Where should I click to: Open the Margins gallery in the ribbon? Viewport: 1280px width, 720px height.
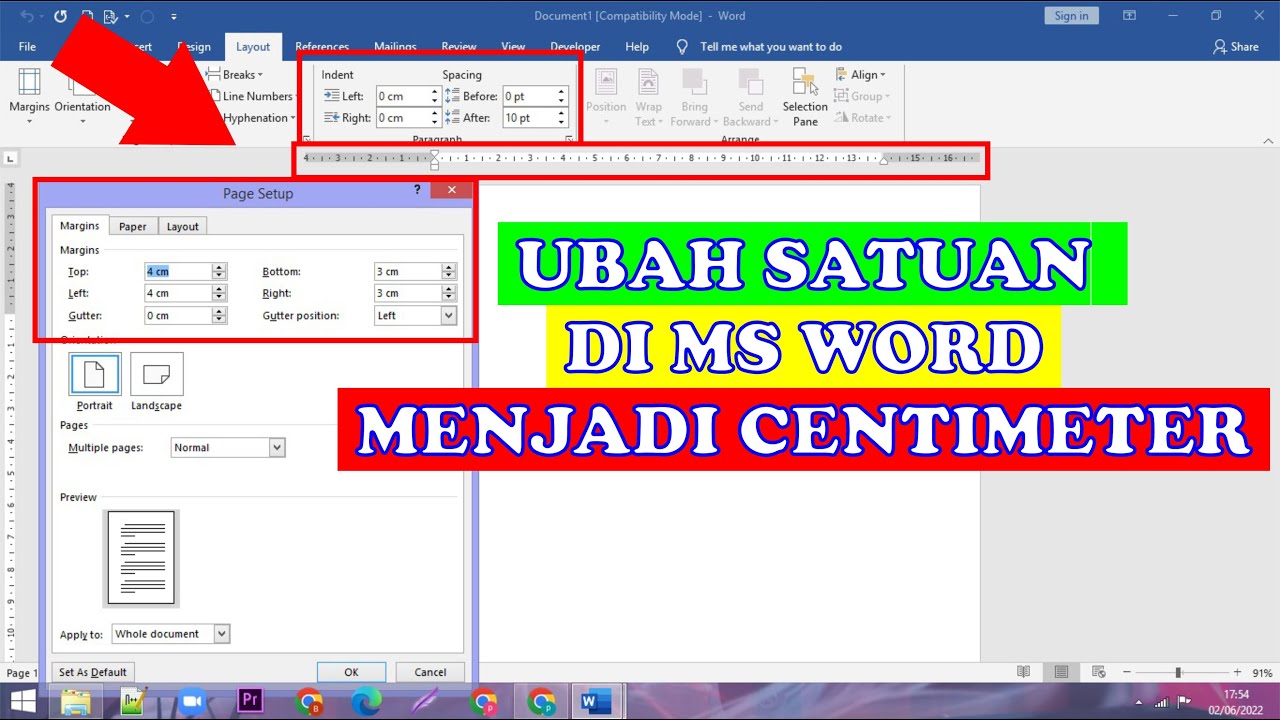pos(29,97)
